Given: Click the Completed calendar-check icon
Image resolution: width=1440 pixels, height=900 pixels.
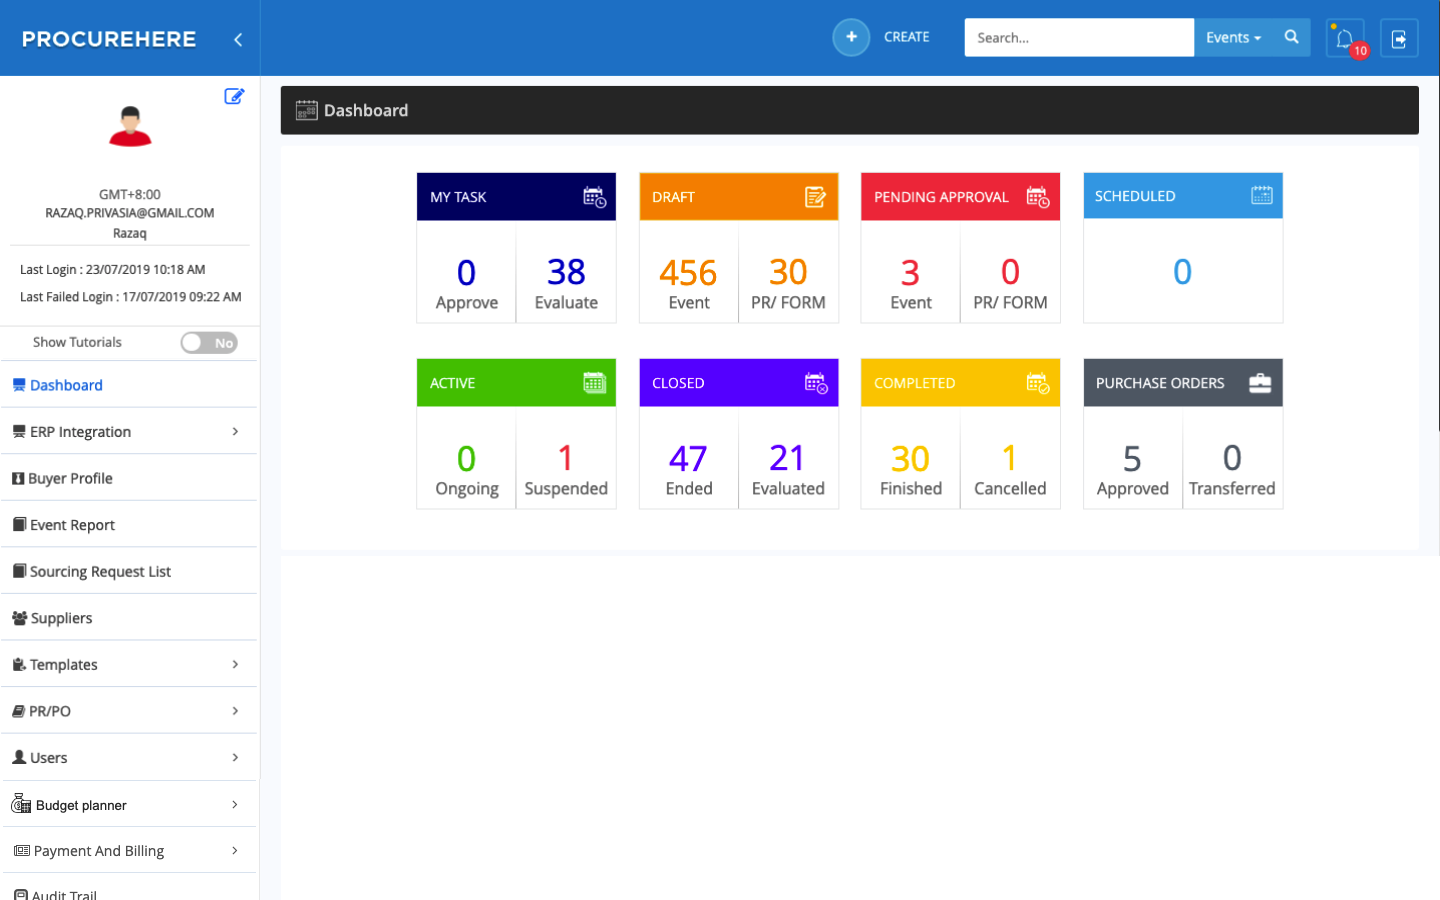Looking at the screenshot, I should pyautogui.click(x=1038, y=383).
